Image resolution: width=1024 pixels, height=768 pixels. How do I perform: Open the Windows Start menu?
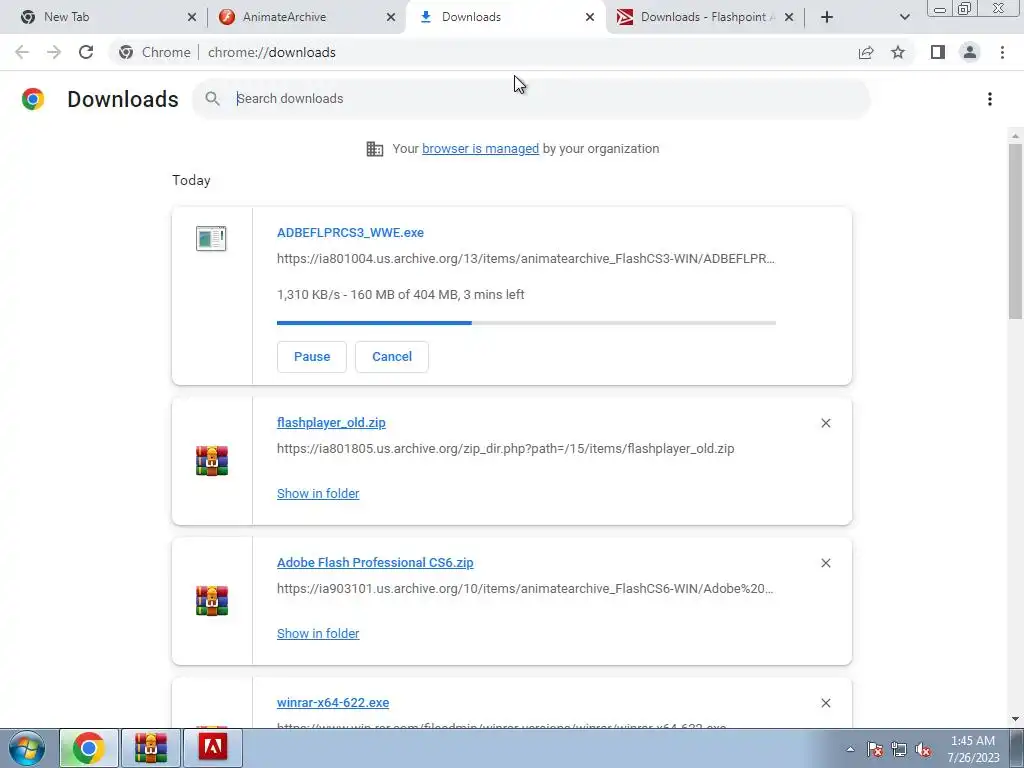26,748
